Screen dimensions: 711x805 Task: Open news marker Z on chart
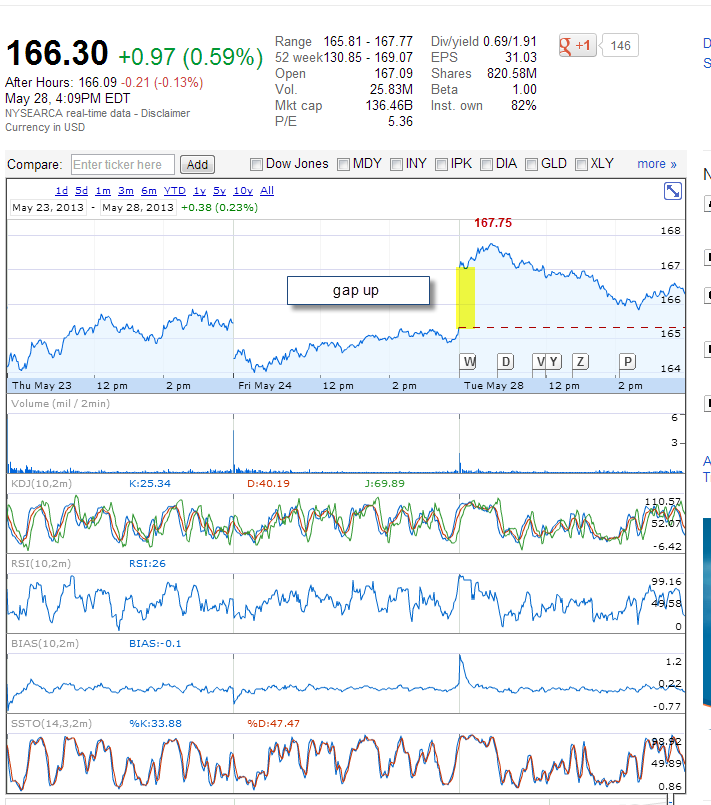pos(580,361)
